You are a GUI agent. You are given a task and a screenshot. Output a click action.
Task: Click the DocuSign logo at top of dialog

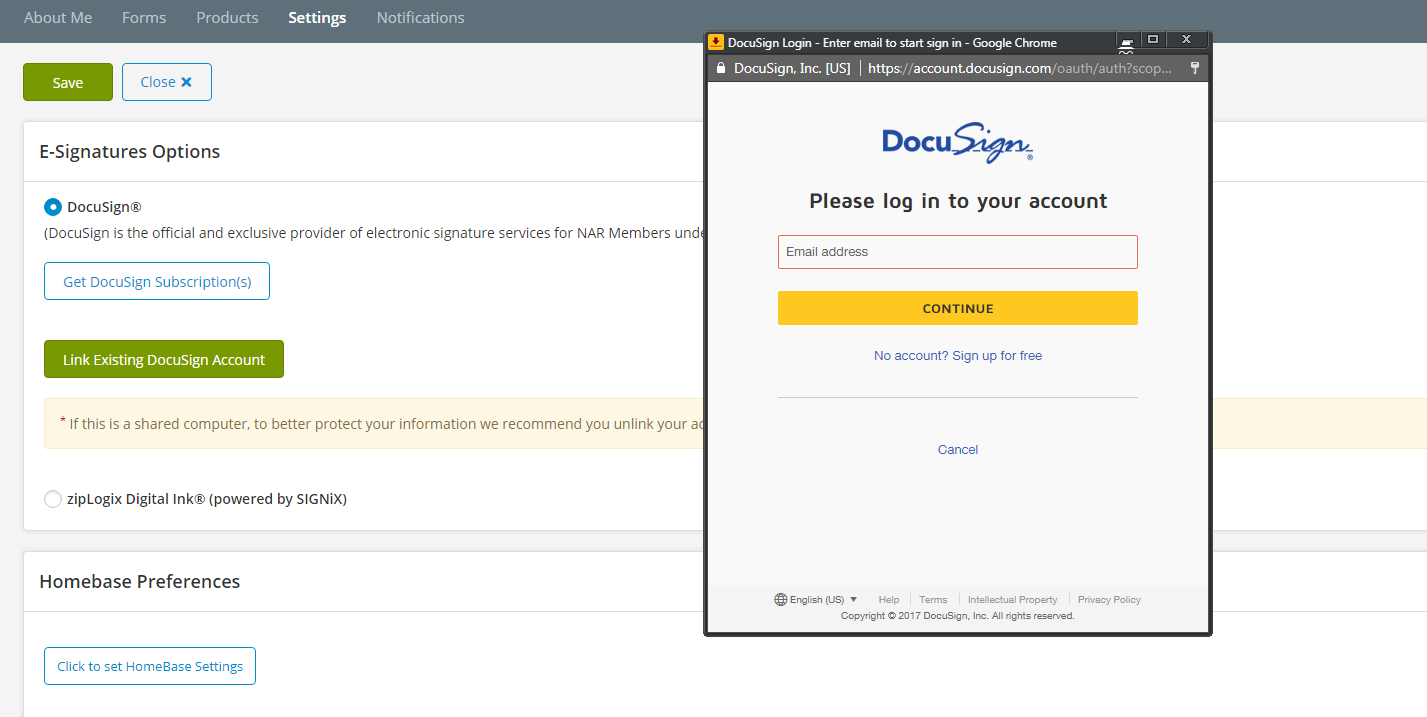[x=957, y=143]
